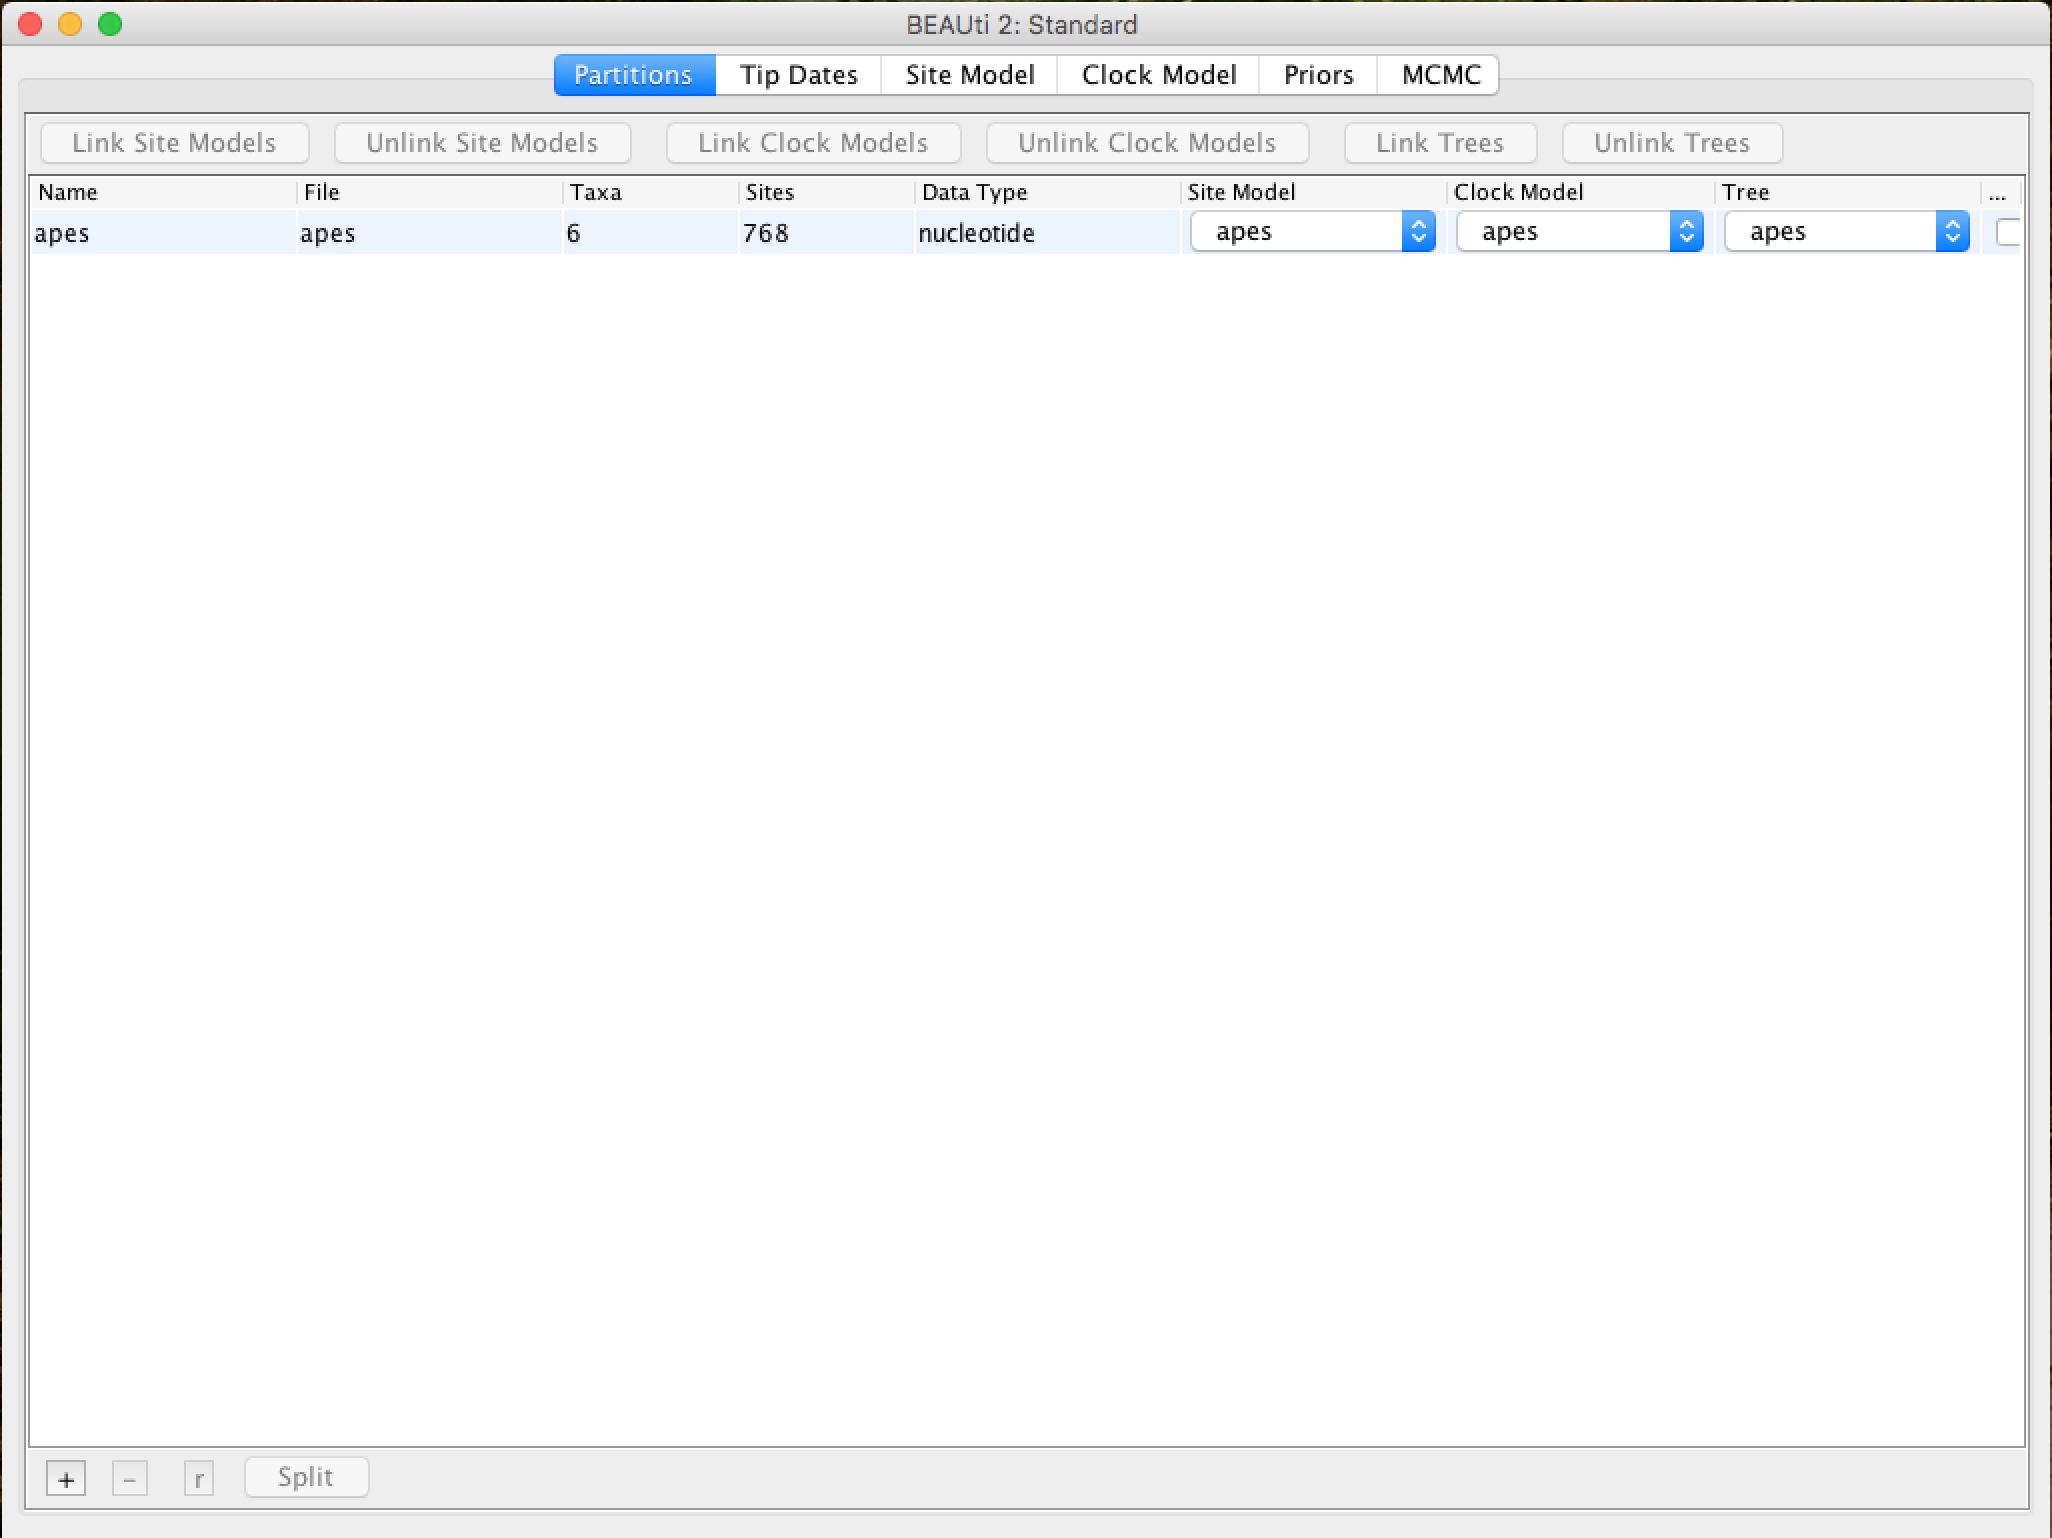Click the Site Model column header
The image size is (2052, 1538).
tap(1314, 192)
